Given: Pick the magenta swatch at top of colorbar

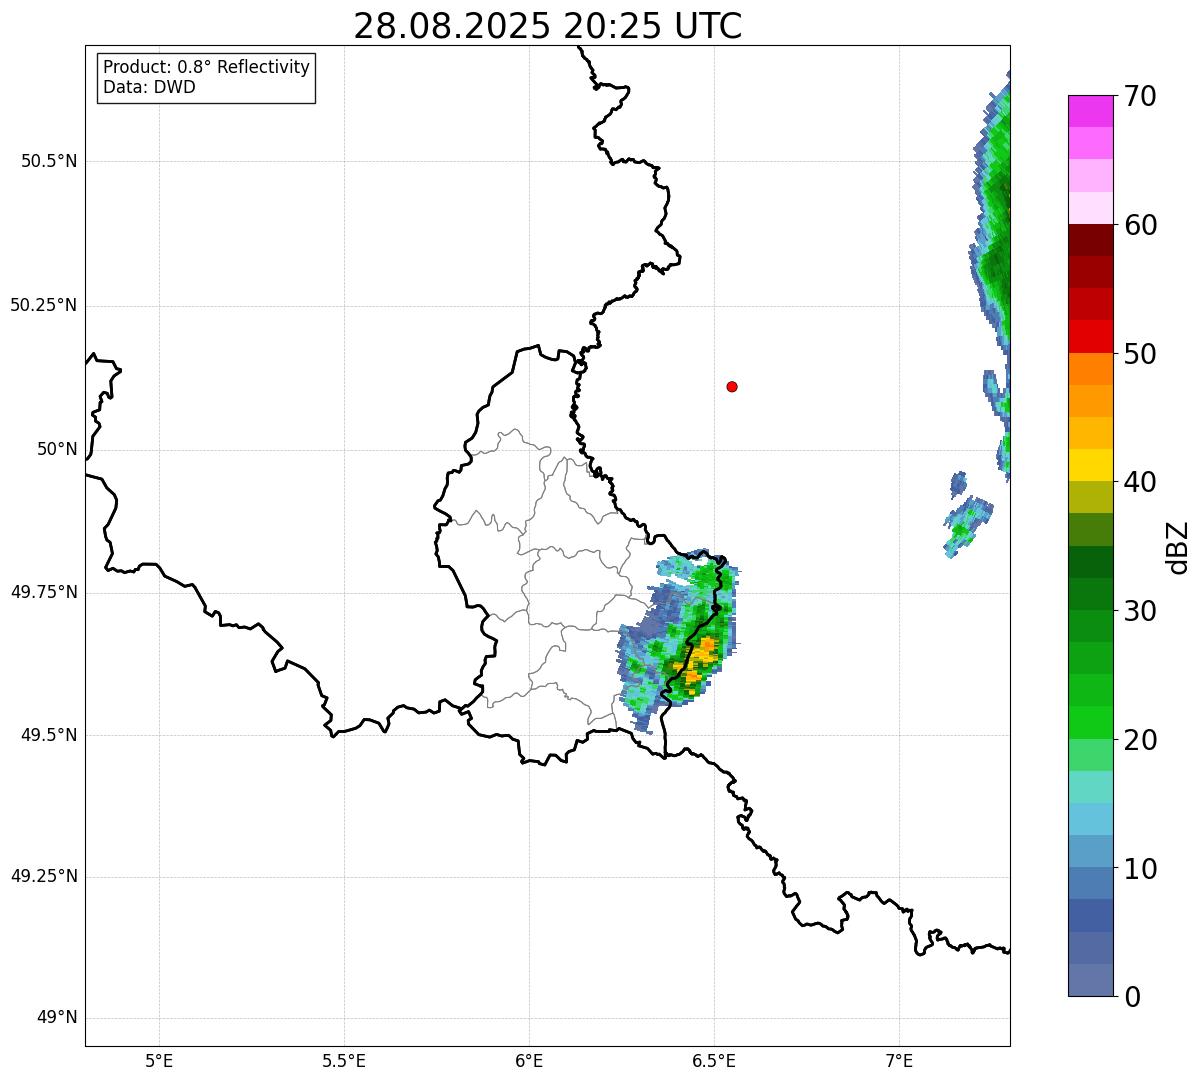Looking at the screenshot, I should tap(1090, 111).
